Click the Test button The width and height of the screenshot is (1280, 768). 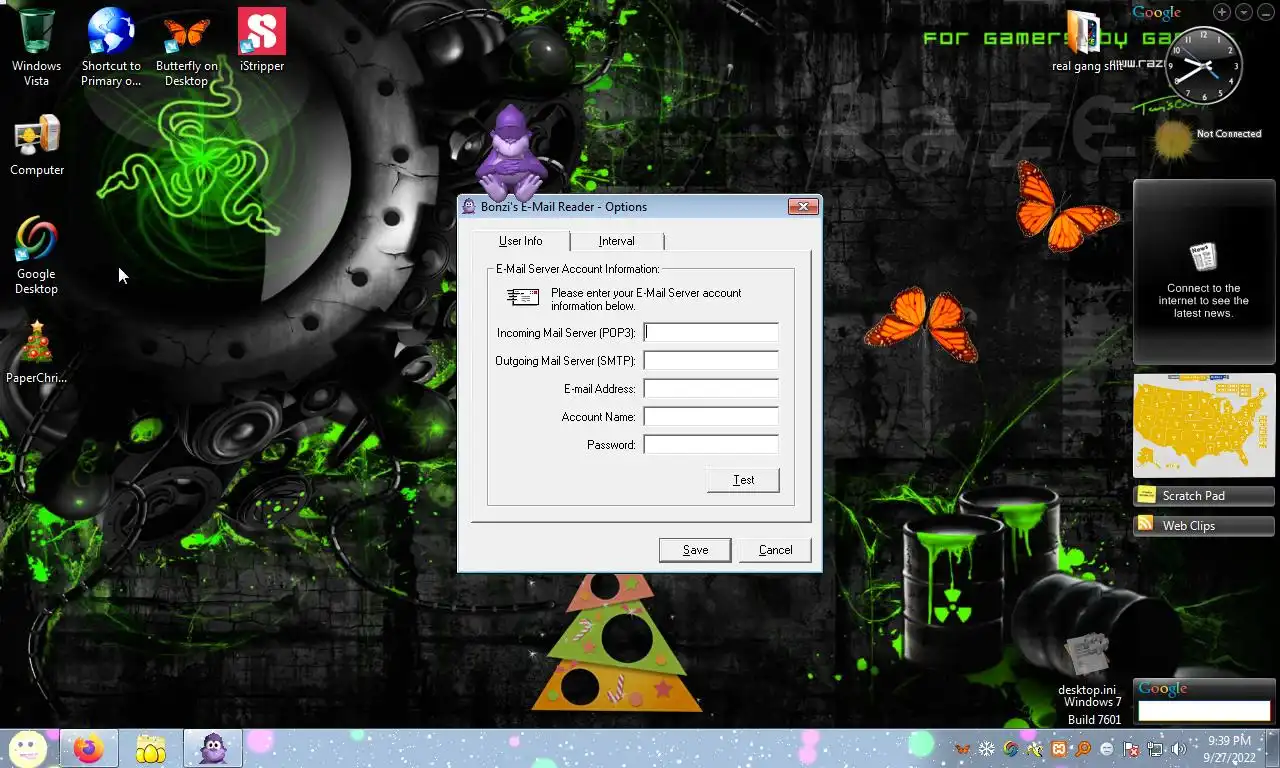point(743,480)
